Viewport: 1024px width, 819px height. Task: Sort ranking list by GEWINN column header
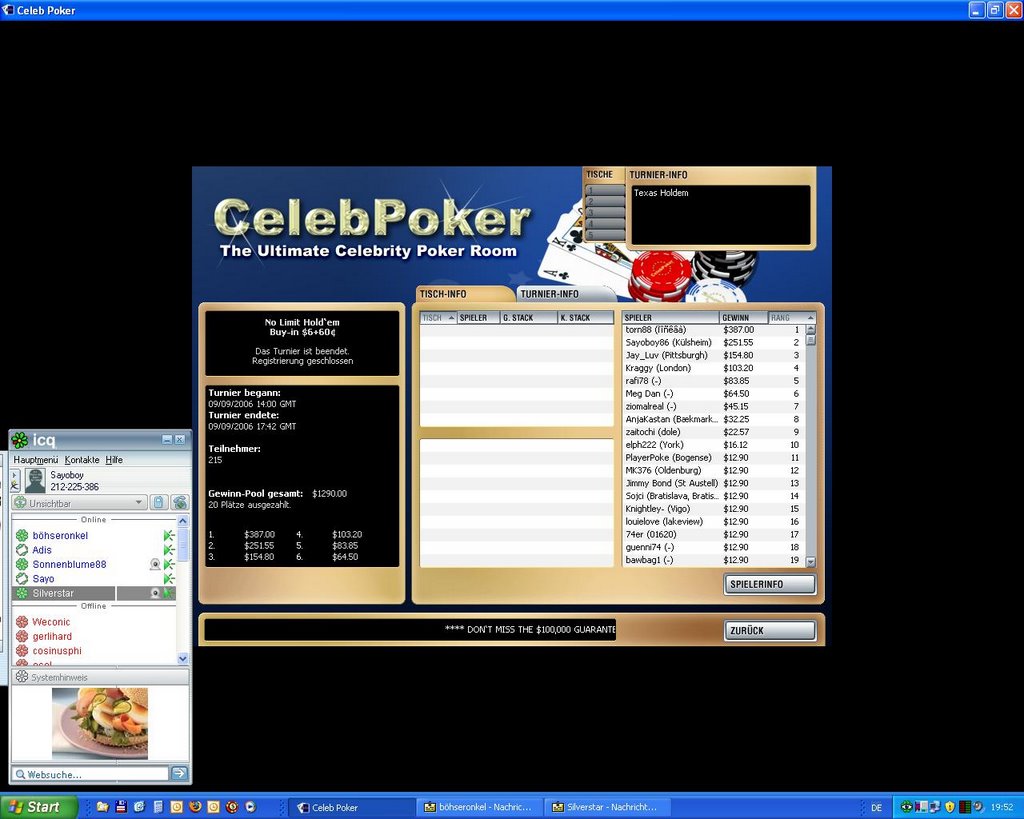743,318
